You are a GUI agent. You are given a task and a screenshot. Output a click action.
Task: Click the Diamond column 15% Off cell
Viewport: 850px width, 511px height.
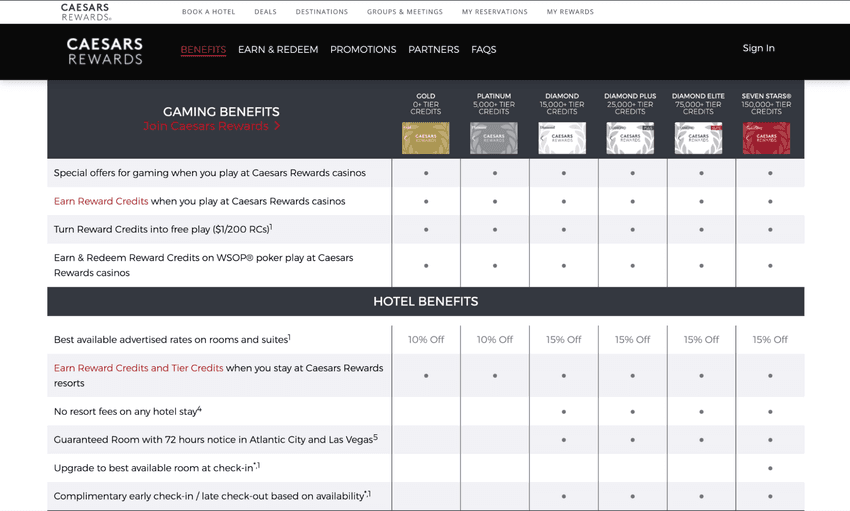coord(564,340)
